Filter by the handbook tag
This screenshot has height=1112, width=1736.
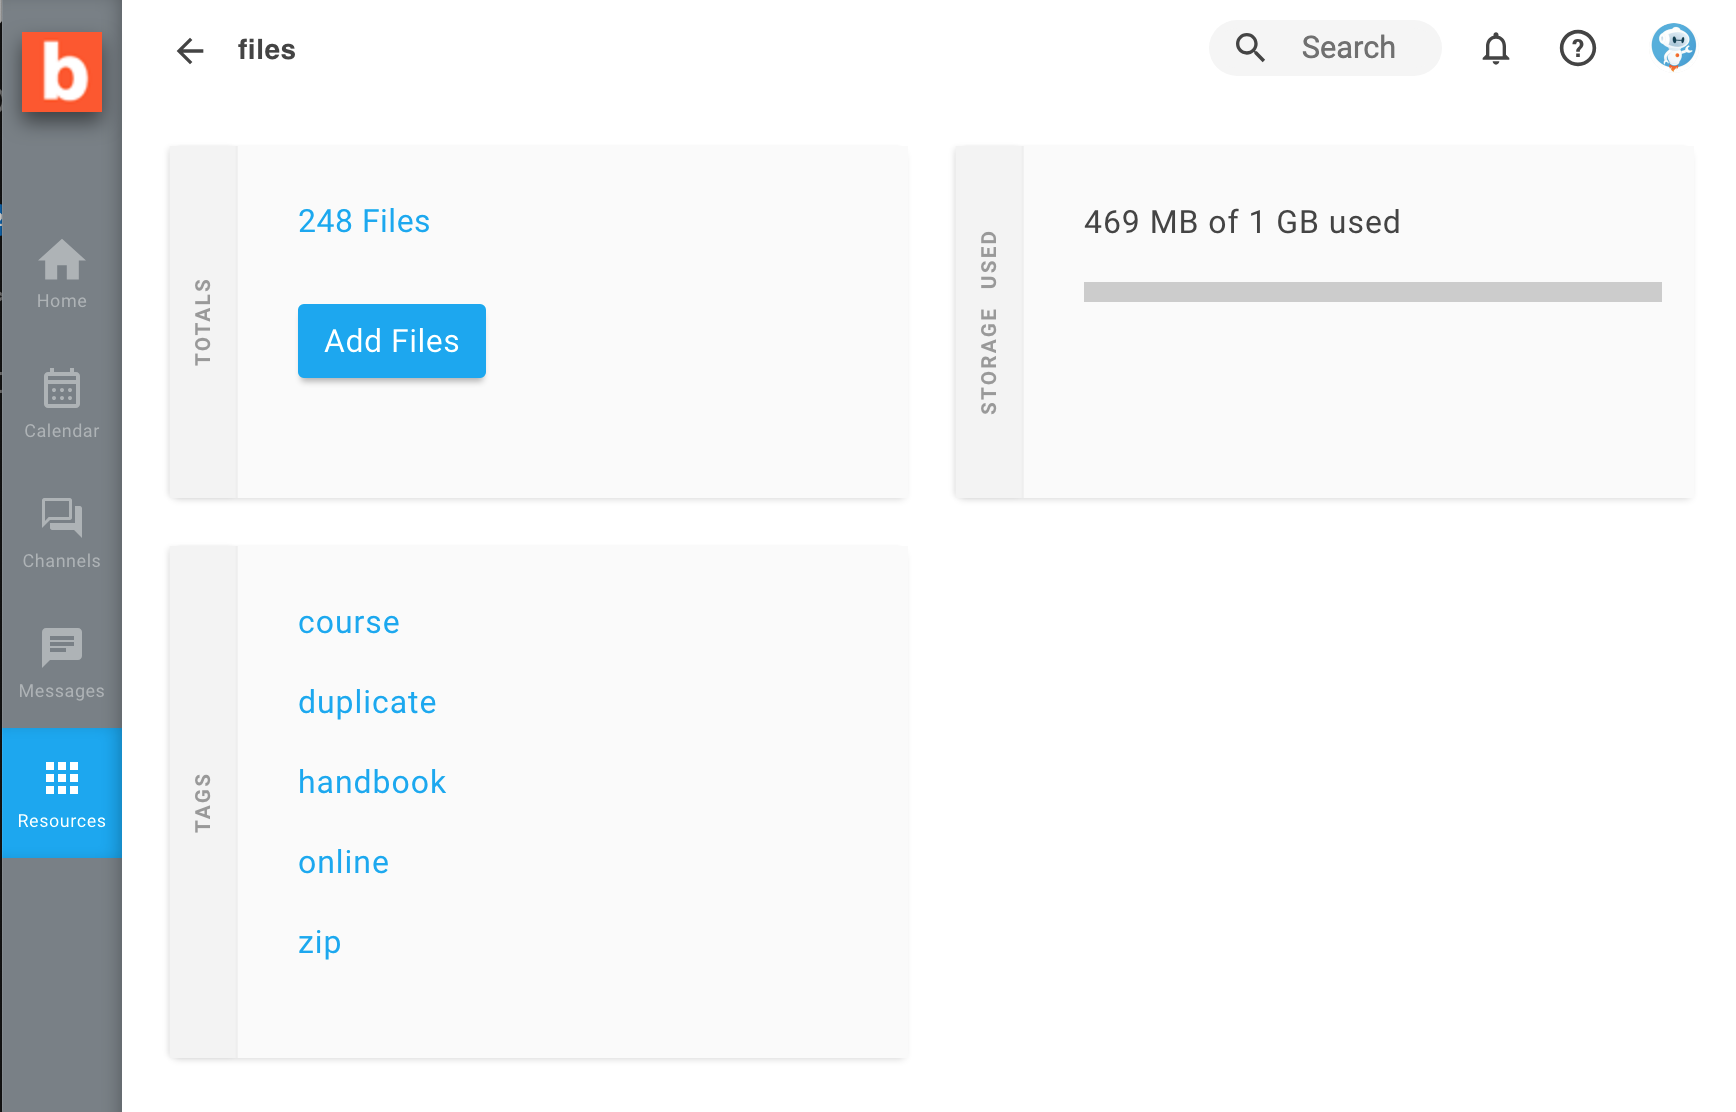(372, 783)
